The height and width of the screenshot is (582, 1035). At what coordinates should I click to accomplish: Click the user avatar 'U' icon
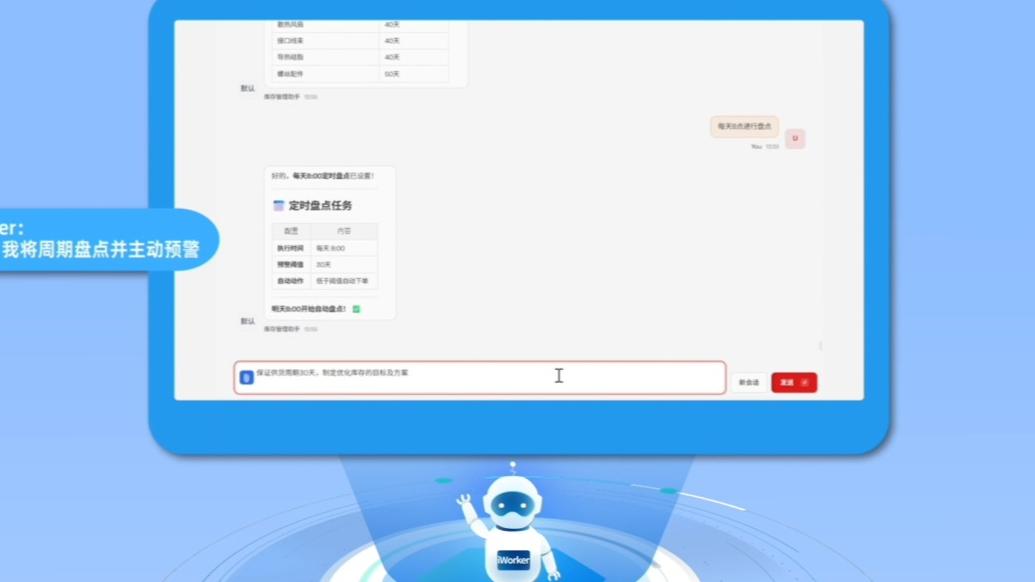[795, 139]
